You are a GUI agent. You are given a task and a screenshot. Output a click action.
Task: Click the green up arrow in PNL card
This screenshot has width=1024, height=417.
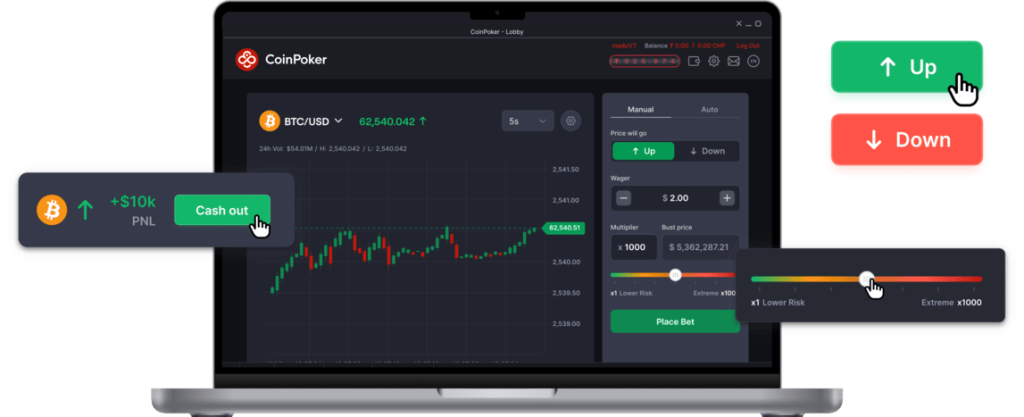(86, 210)
